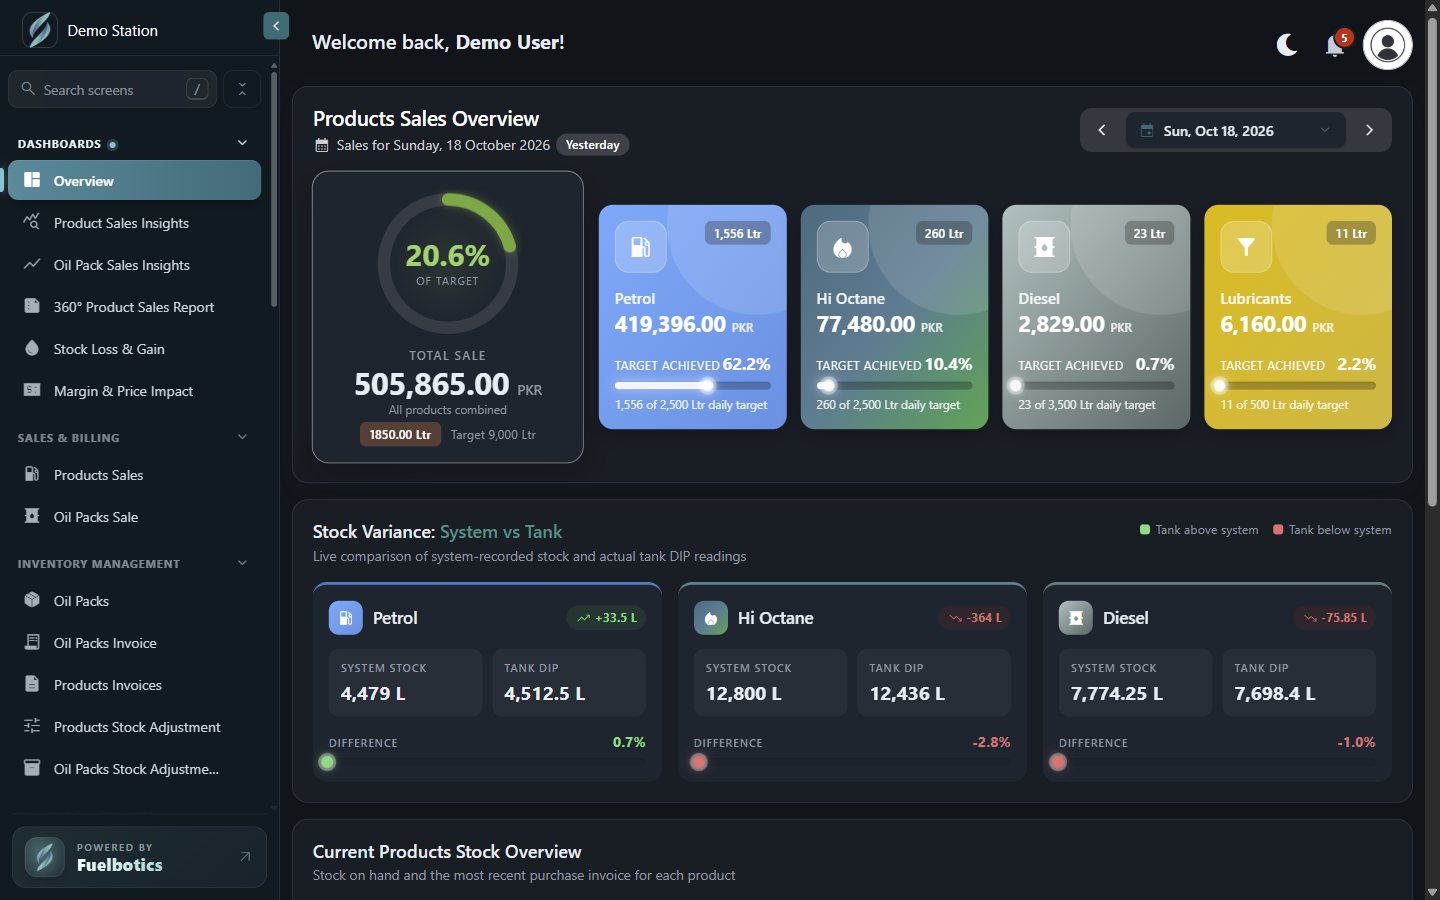Open Margin & Price Impact page
Viewport: 1440px width, 900px height.
pos(134,390)
